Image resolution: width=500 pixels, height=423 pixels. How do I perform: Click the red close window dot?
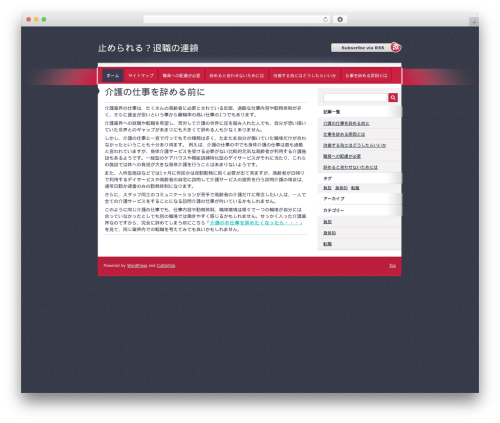coord(29,19)
